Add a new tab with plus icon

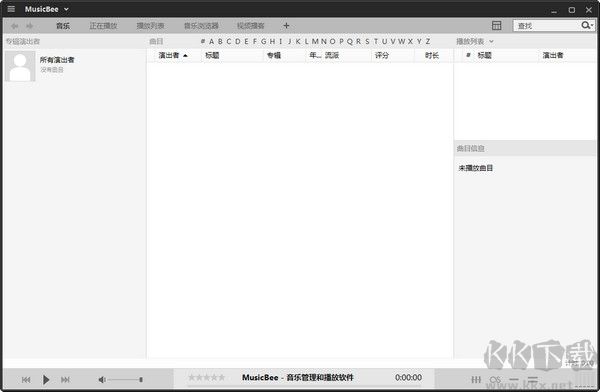pos(286,26)
